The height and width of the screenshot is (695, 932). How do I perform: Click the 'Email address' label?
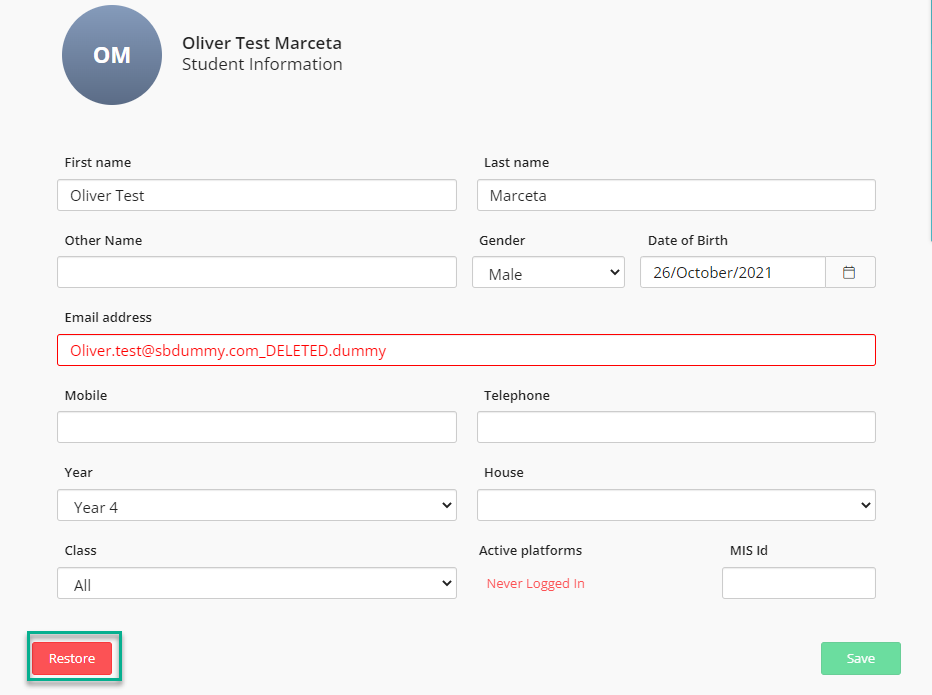108,317
